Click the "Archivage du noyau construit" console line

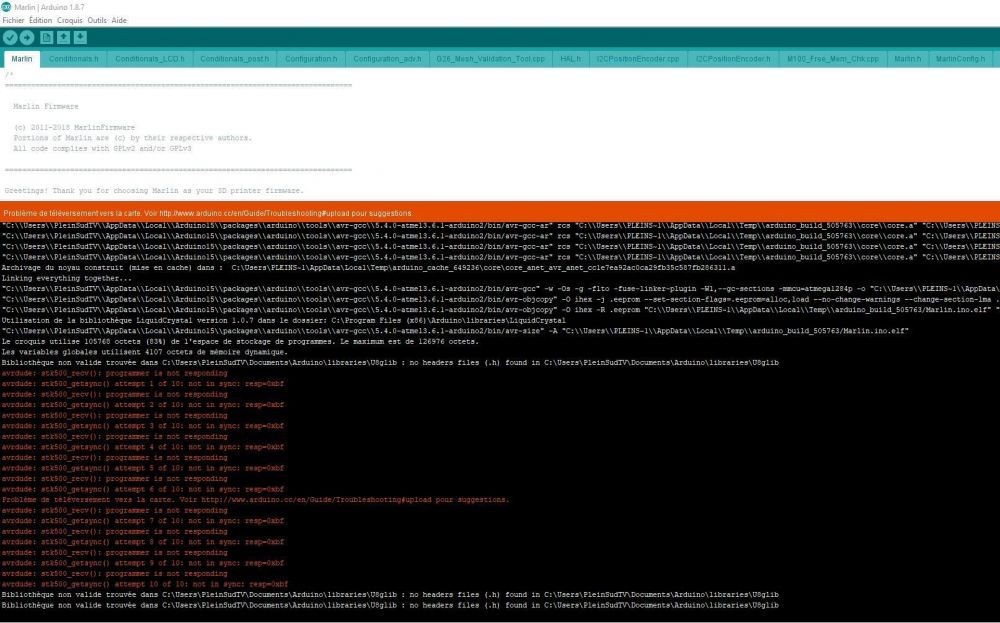coord(368,268)
